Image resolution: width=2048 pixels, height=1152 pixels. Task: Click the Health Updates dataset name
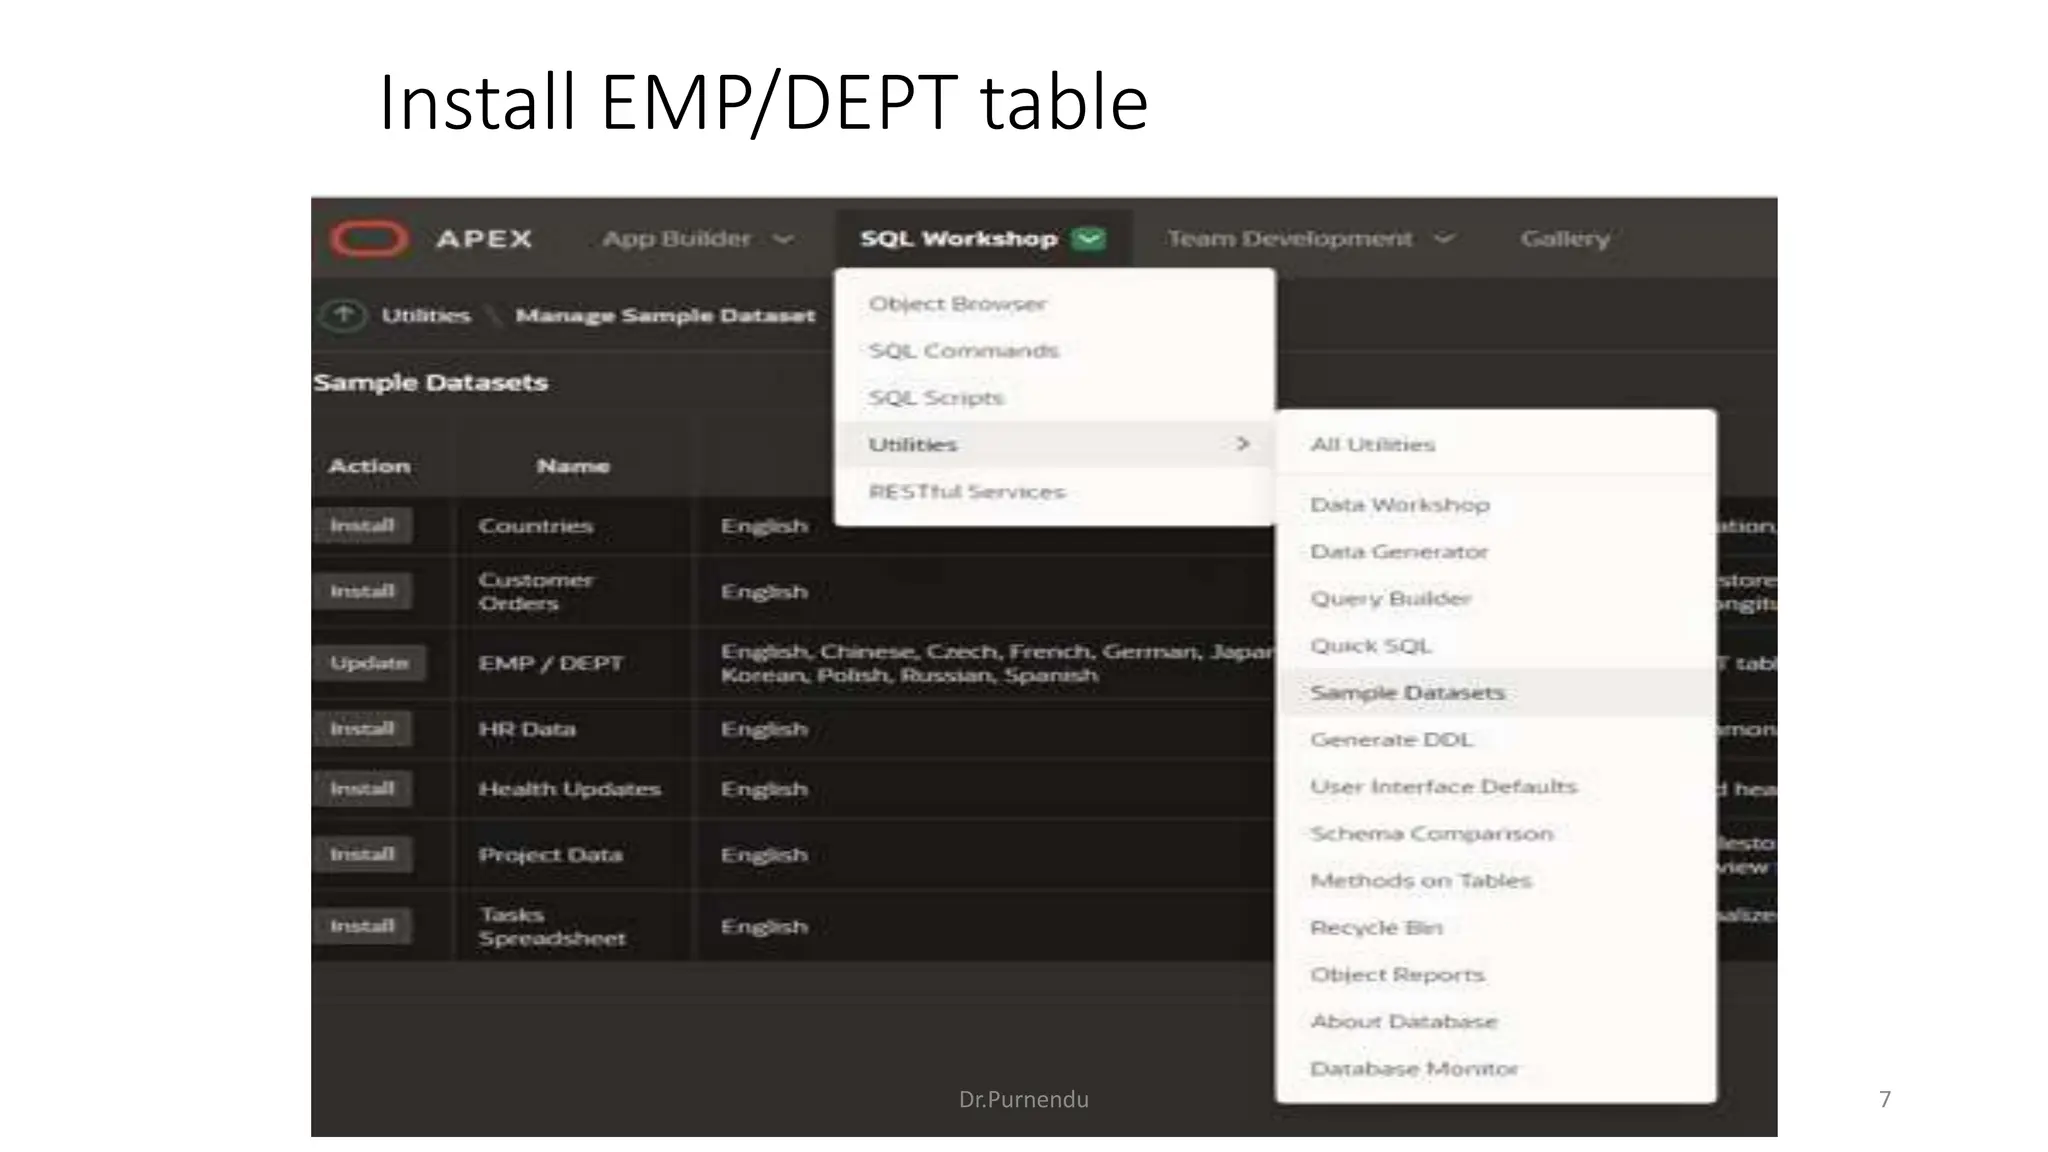click(569, 789)
